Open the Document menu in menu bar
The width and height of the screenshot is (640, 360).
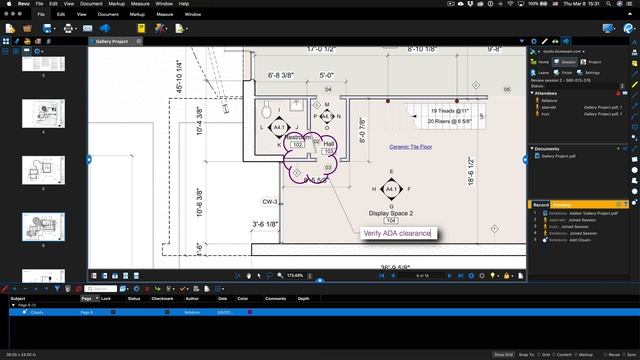(91, 4)
